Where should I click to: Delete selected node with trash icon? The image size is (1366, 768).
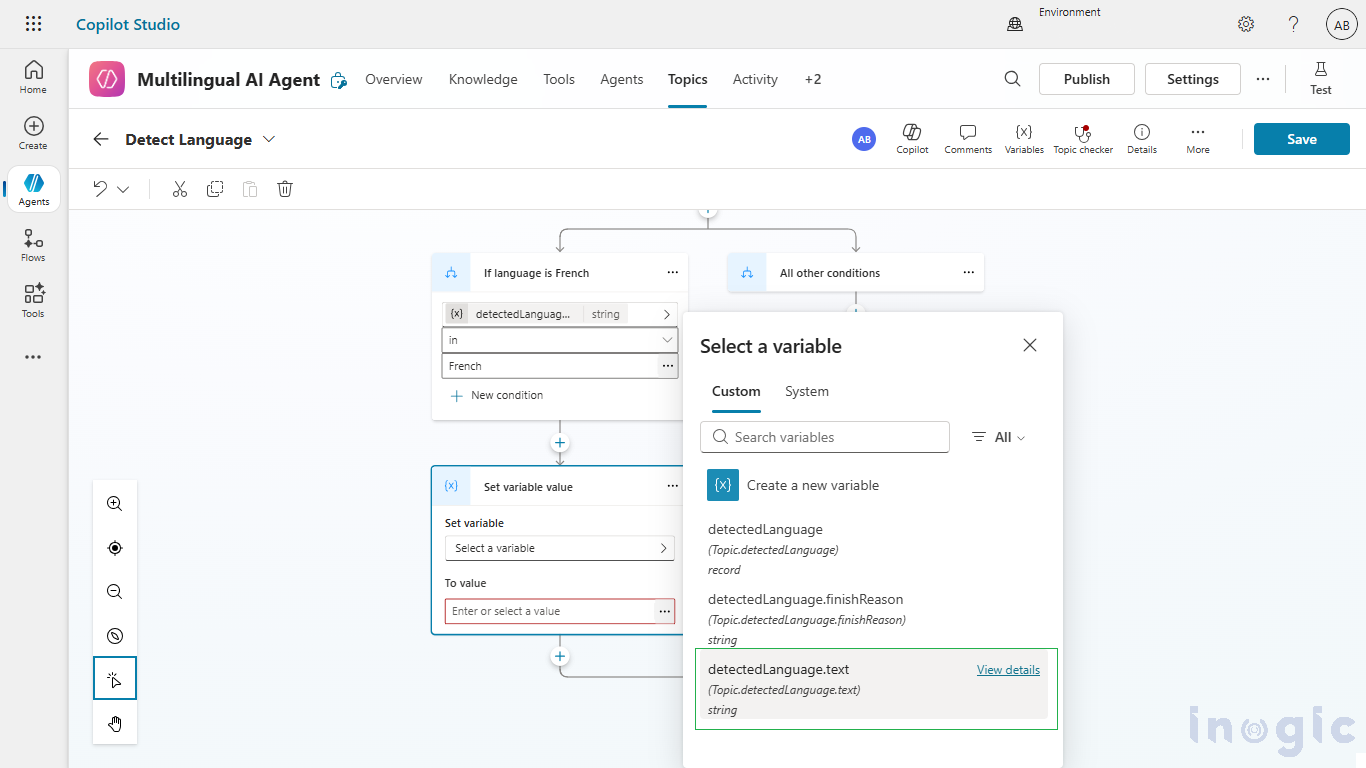coord(285,189)
